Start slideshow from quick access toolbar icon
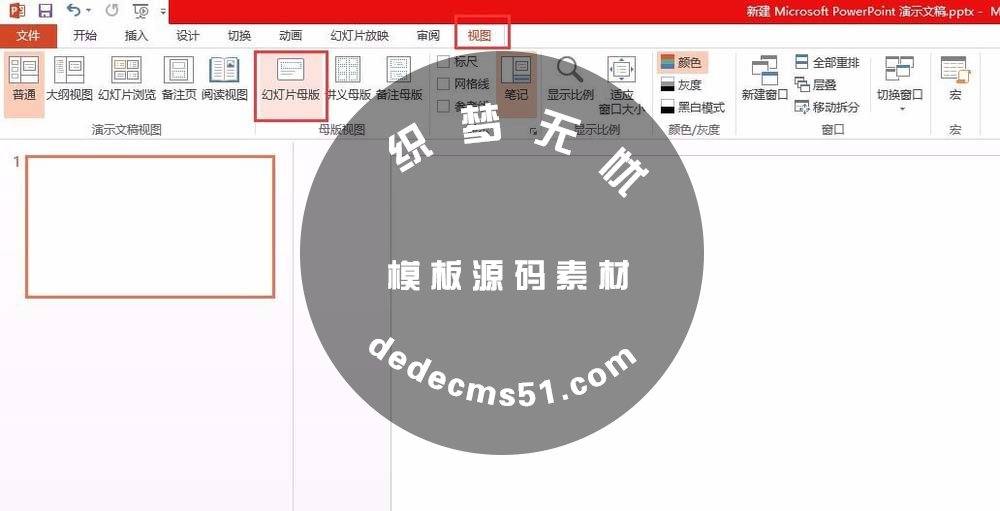 (141, 11)
